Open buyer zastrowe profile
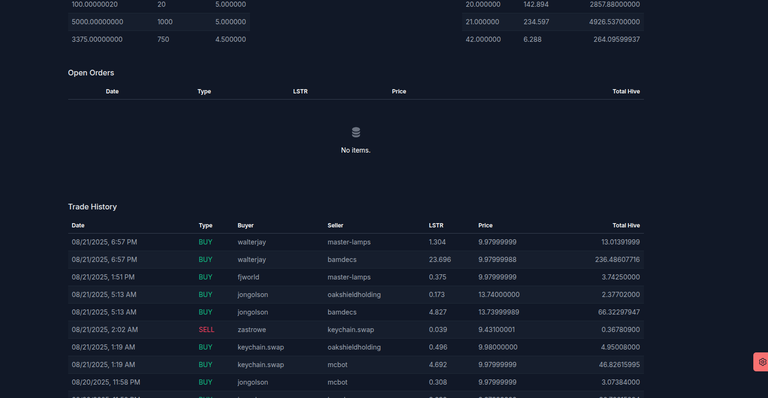 252,330
